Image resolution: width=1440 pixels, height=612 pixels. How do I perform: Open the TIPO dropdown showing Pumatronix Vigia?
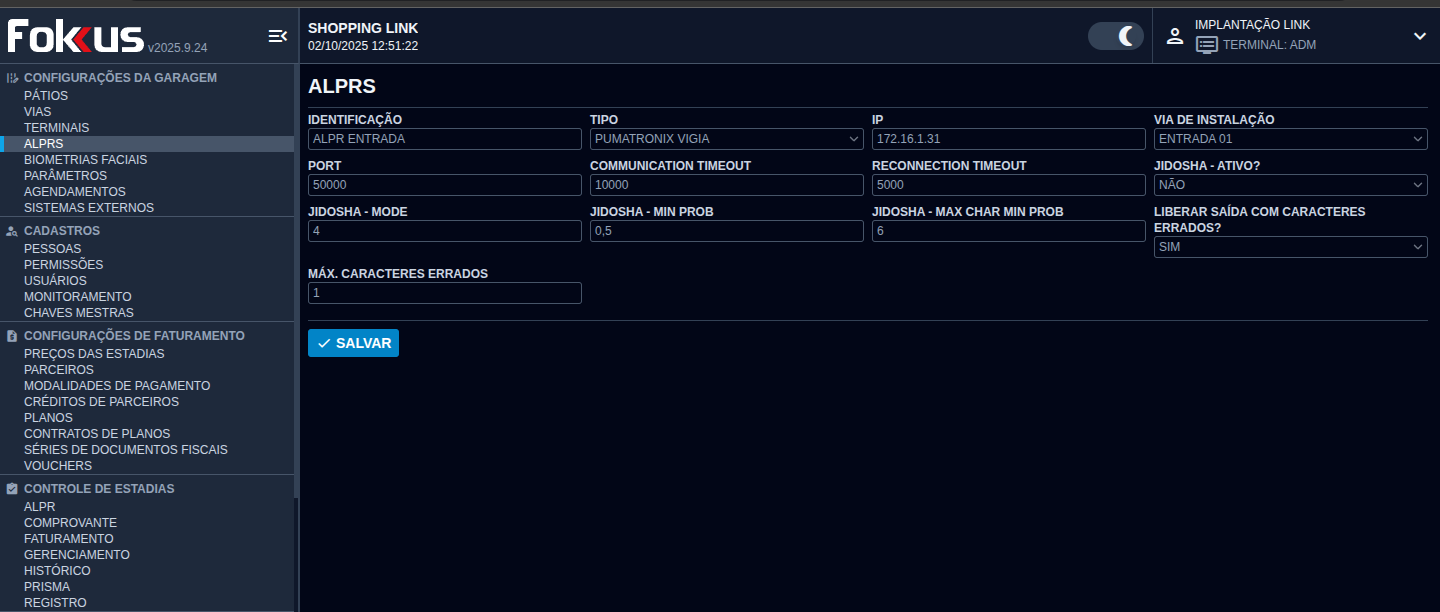[726, 139]
